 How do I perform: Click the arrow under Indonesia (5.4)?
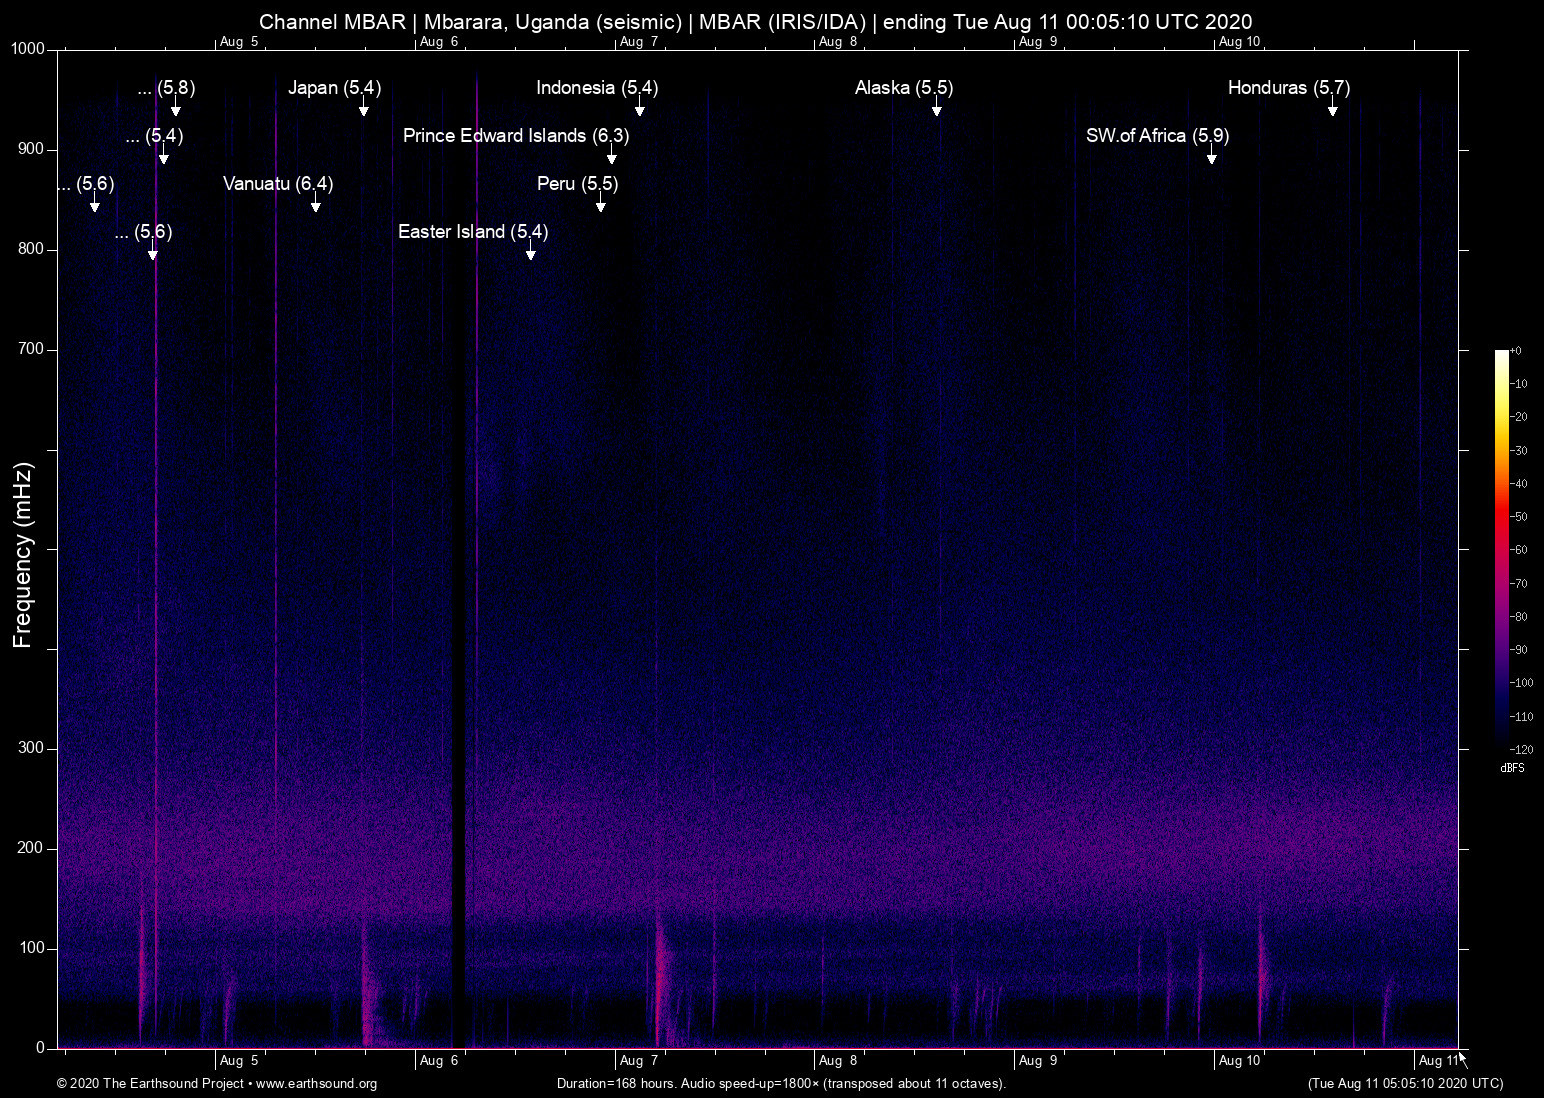tap(640, 109)
